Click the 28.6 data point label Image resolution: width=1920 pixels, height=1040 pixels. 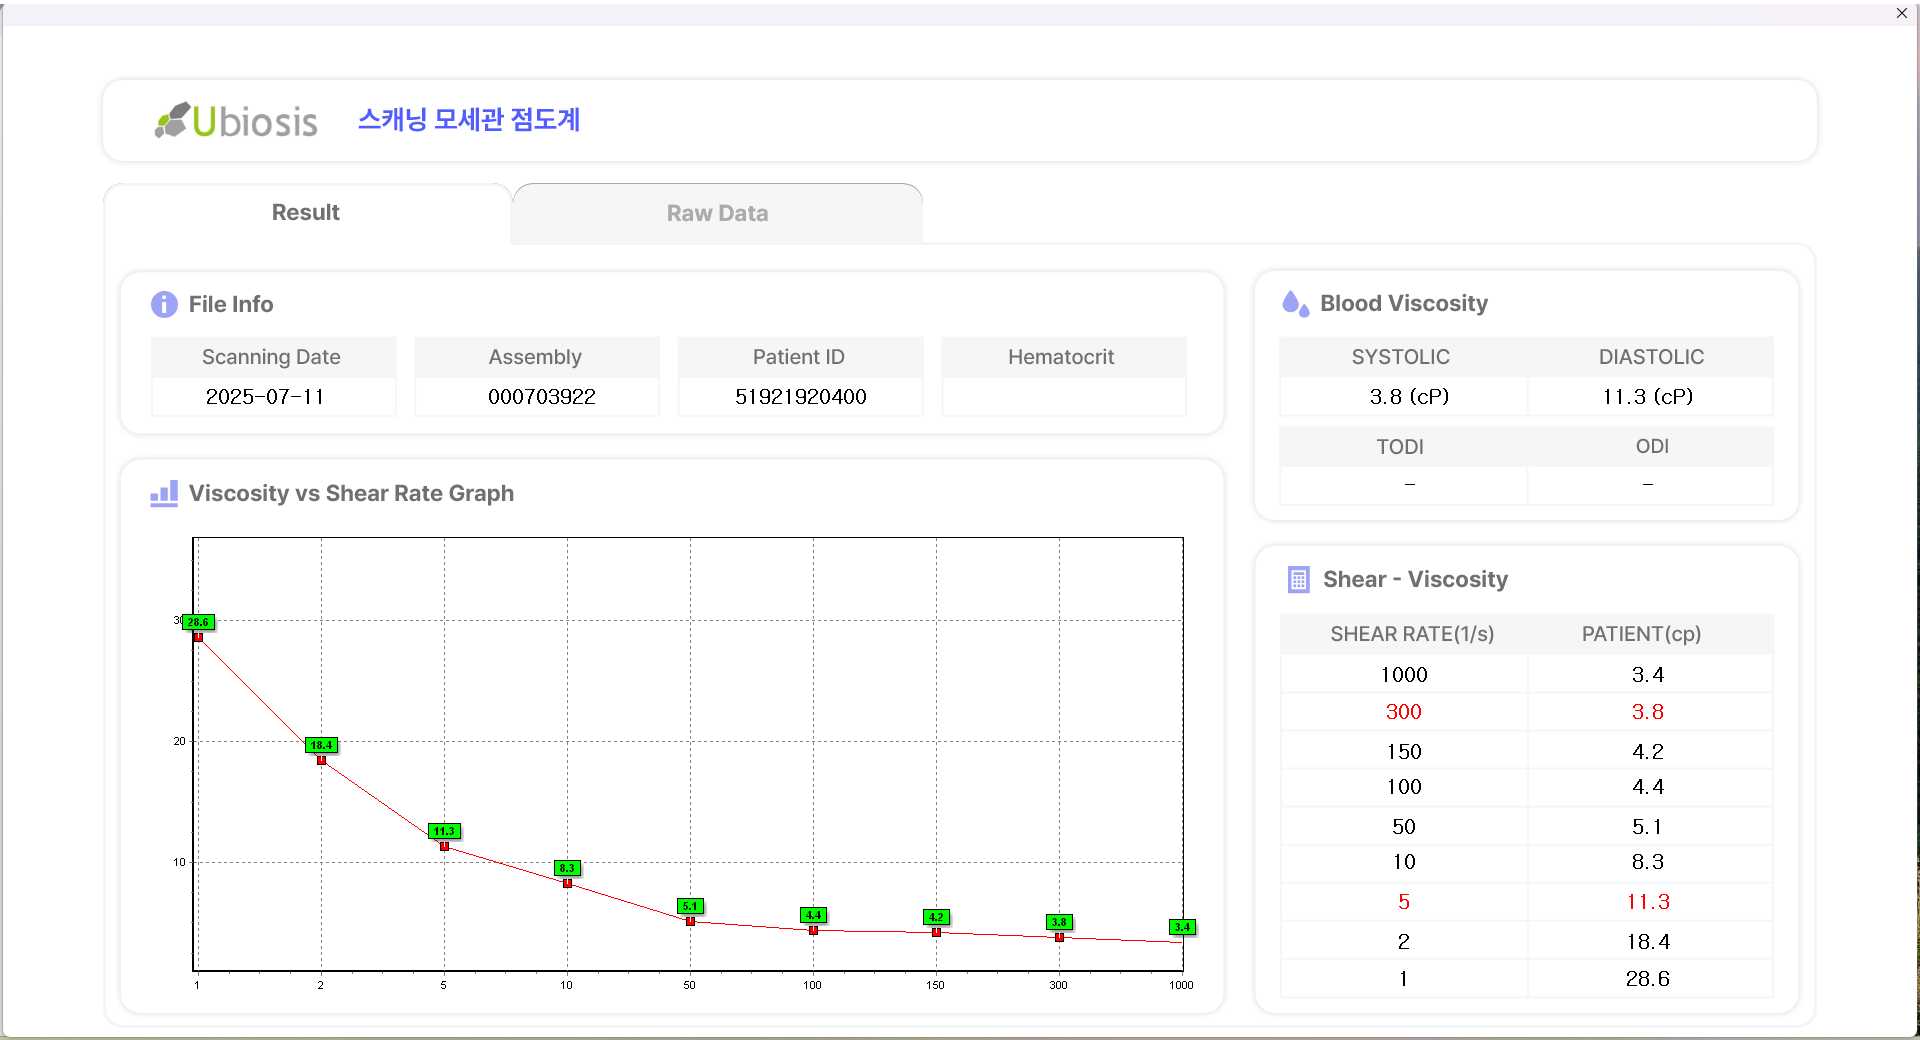(198, 622)
